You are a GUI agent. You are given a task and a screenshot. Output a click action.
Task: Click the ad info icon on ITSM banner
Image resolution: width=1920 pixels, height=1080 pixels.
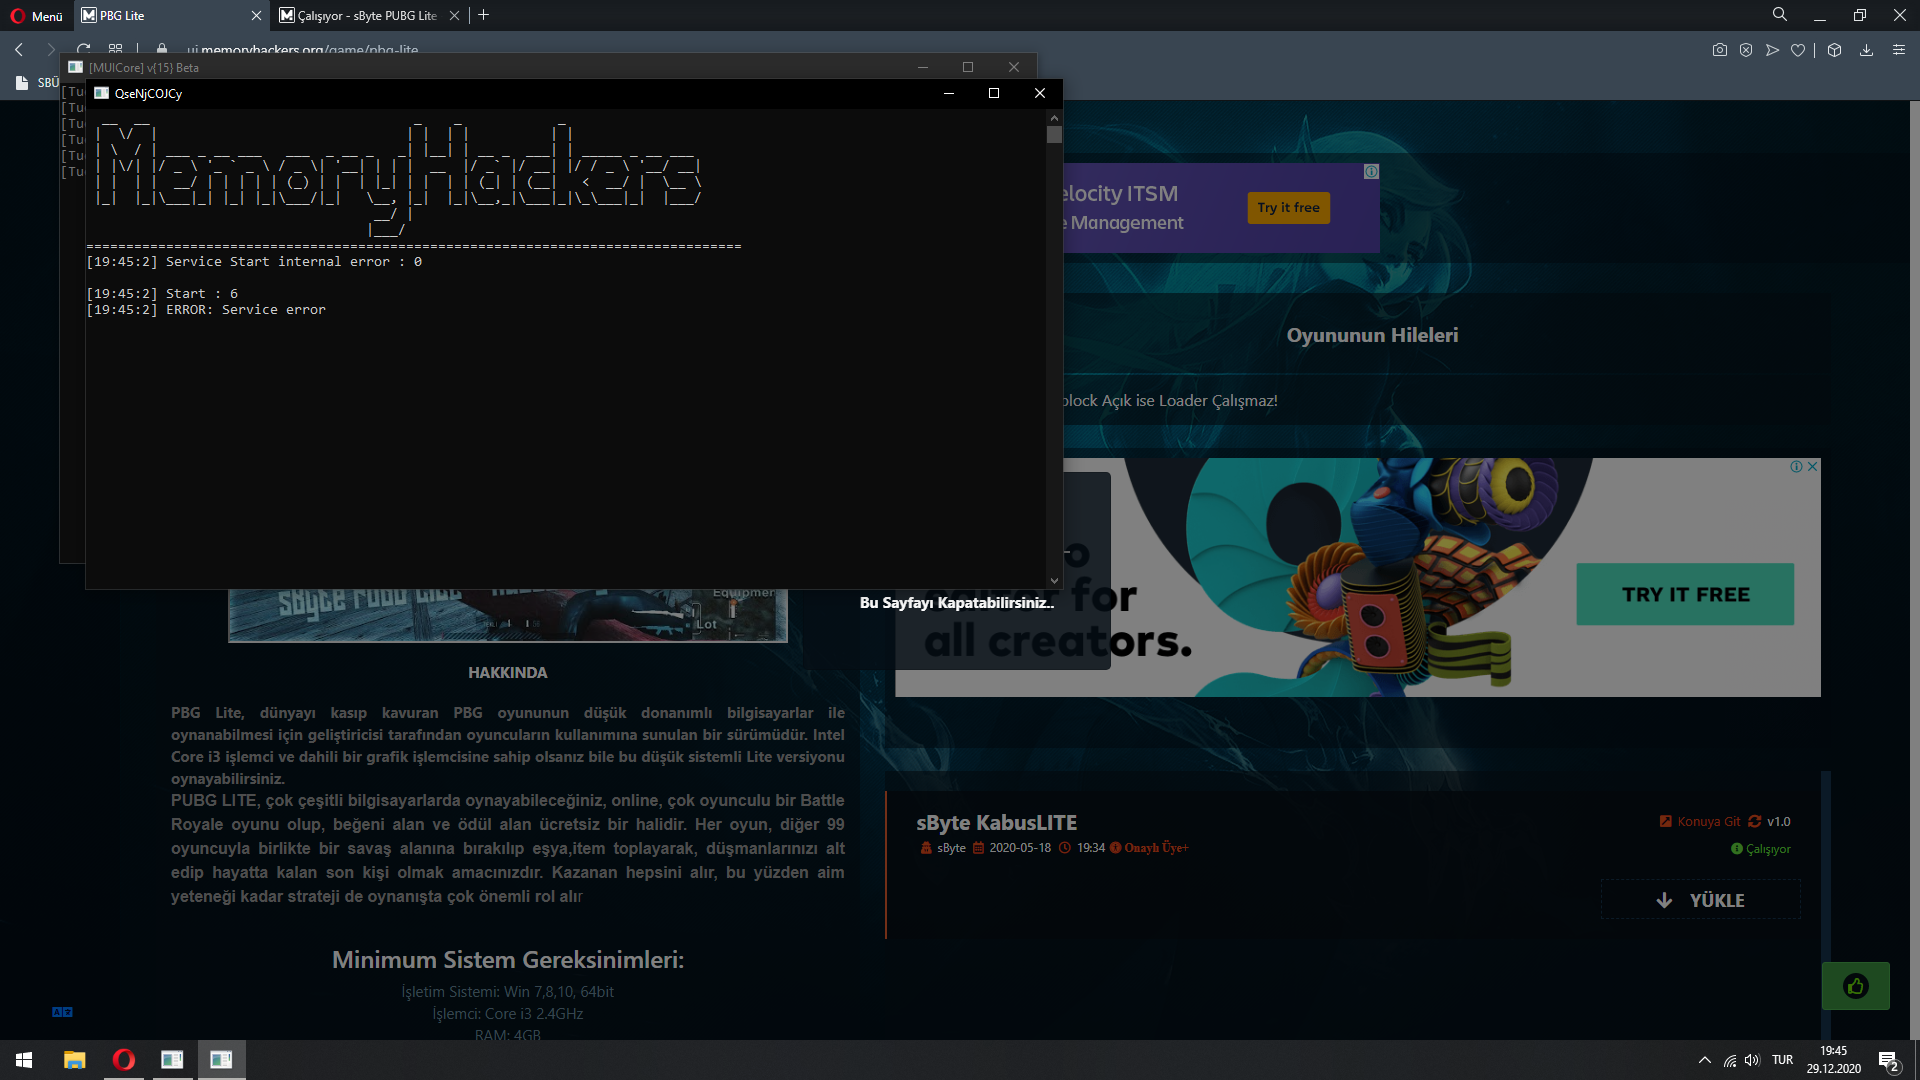coord(1372,172)
